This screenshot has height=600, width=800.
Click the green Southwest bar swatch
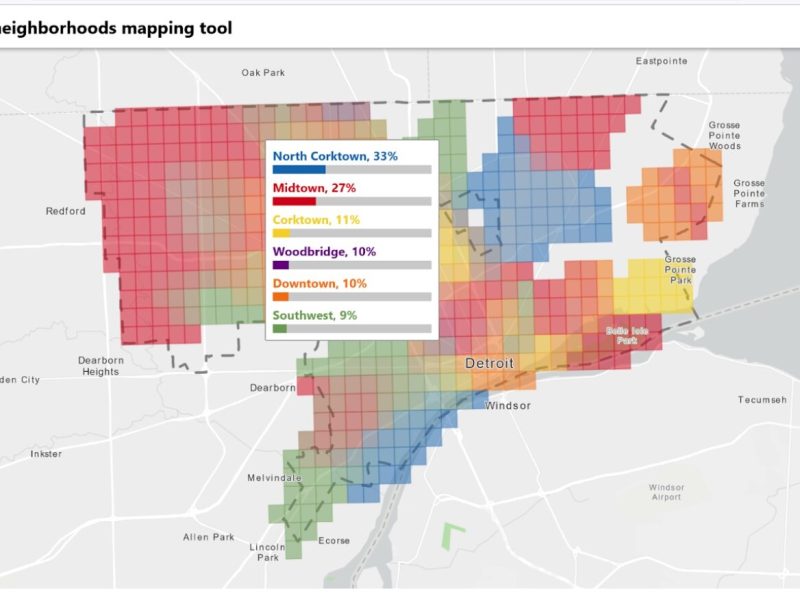pos(279,328)
